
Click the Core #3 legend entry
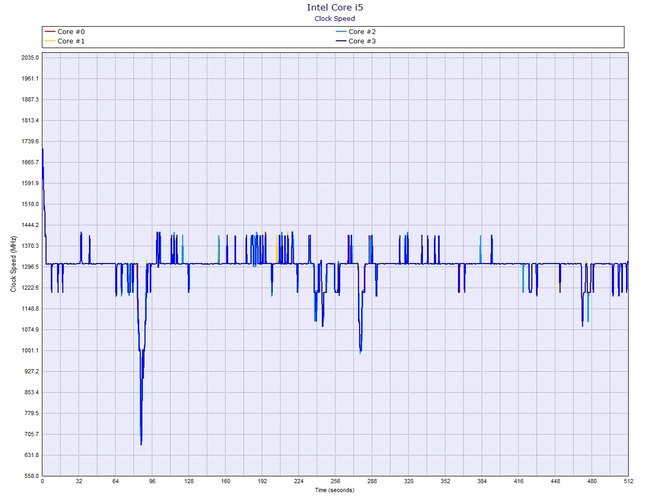[356, 41]
